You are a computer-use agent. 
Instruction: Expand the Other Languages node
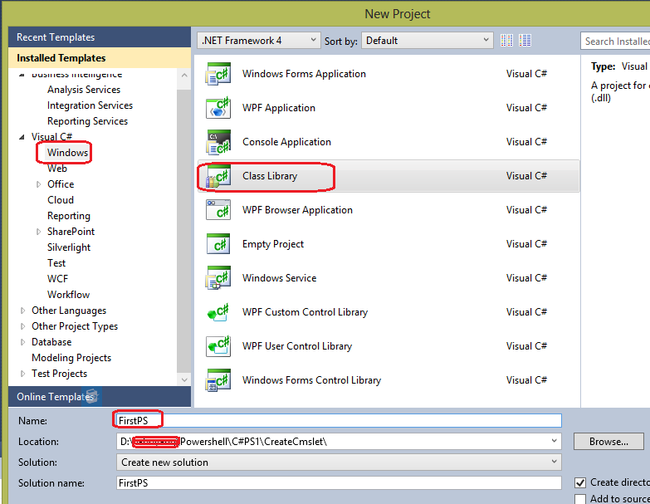[23, 310]
